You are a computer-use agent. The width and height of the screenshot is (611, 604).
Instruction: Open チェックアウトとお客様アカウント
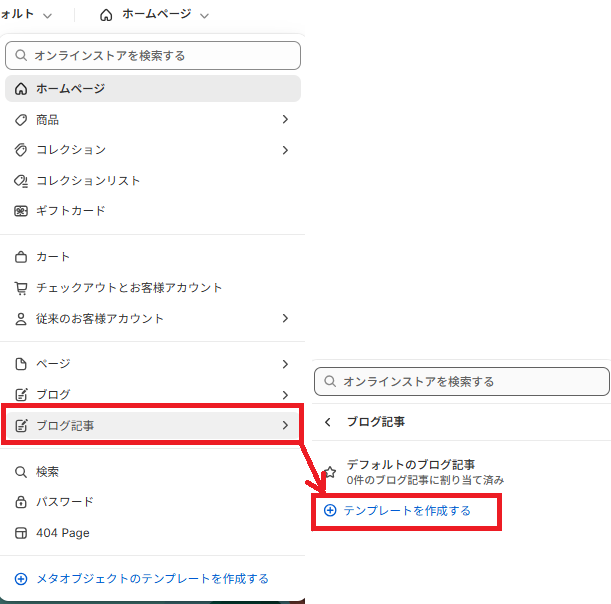129,288
